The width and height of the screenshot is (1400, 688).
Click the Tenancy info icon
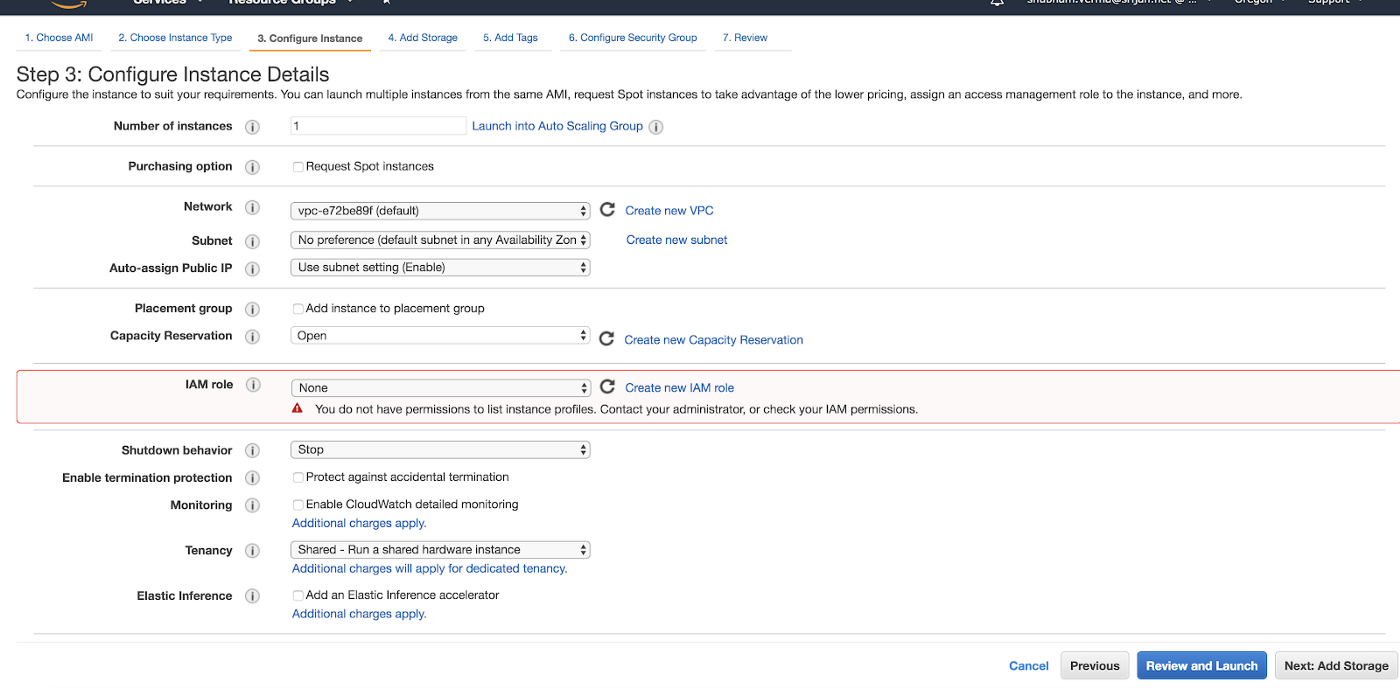pyautogui.click(x=253, y=551)
